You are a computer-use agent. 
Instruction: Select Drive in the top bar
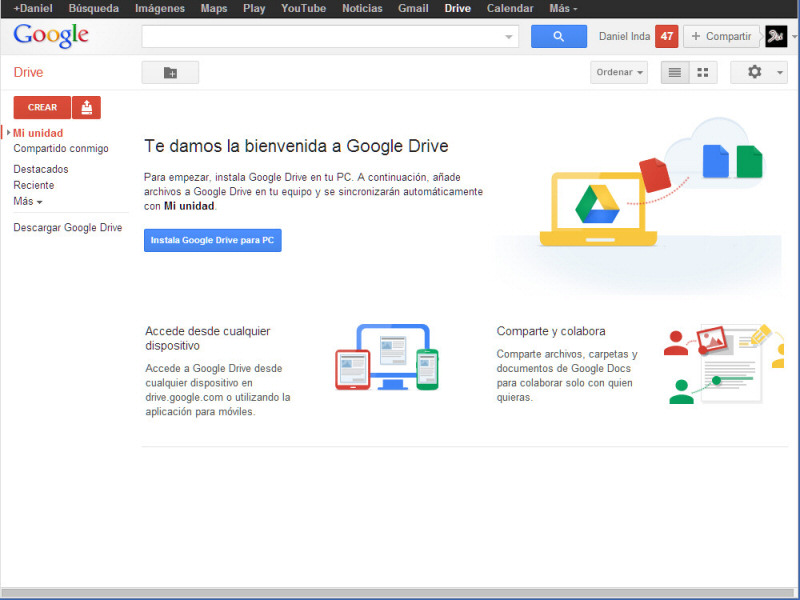[458, 9]
